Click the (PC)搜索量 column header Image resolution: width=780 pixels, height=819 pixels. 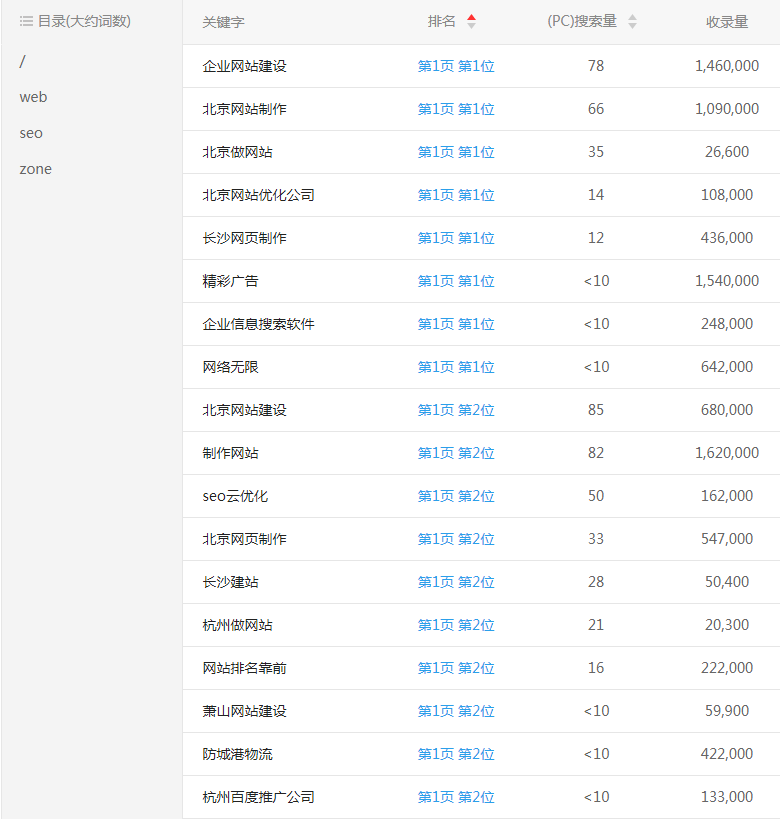pyautogui.click(x=582, y=22)
